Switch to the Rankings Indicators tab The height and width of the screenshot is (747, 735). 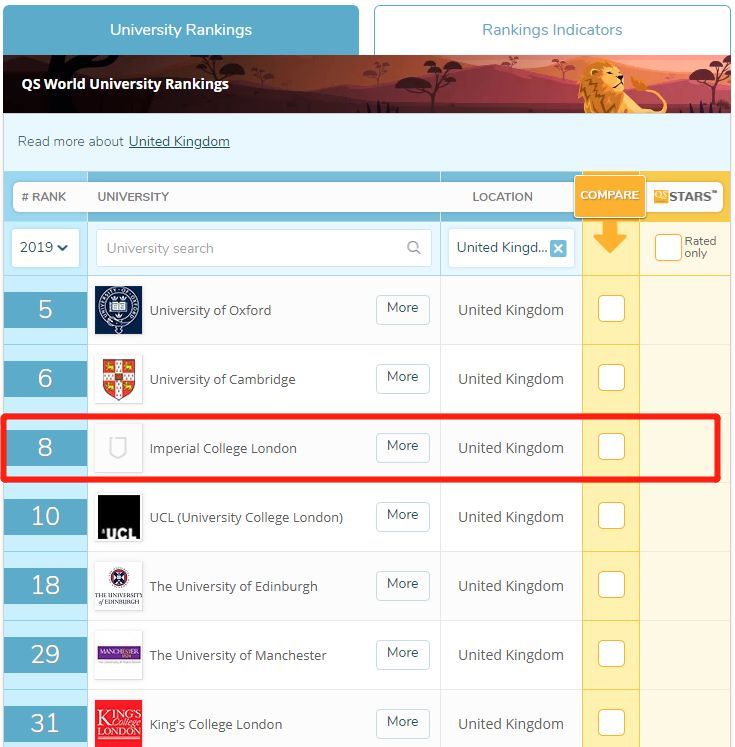pos(552,30)
